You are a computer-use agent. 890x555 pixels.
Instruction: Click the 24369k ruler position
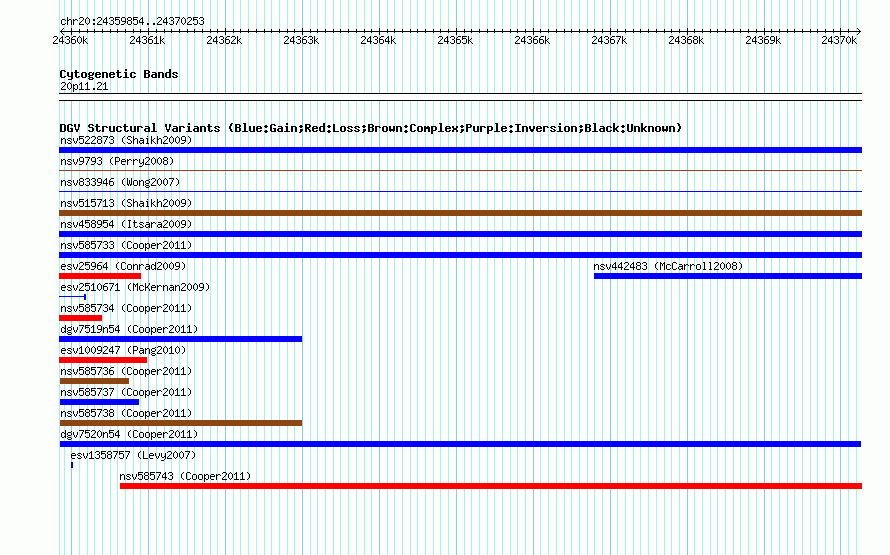click(x=763, y=40)
